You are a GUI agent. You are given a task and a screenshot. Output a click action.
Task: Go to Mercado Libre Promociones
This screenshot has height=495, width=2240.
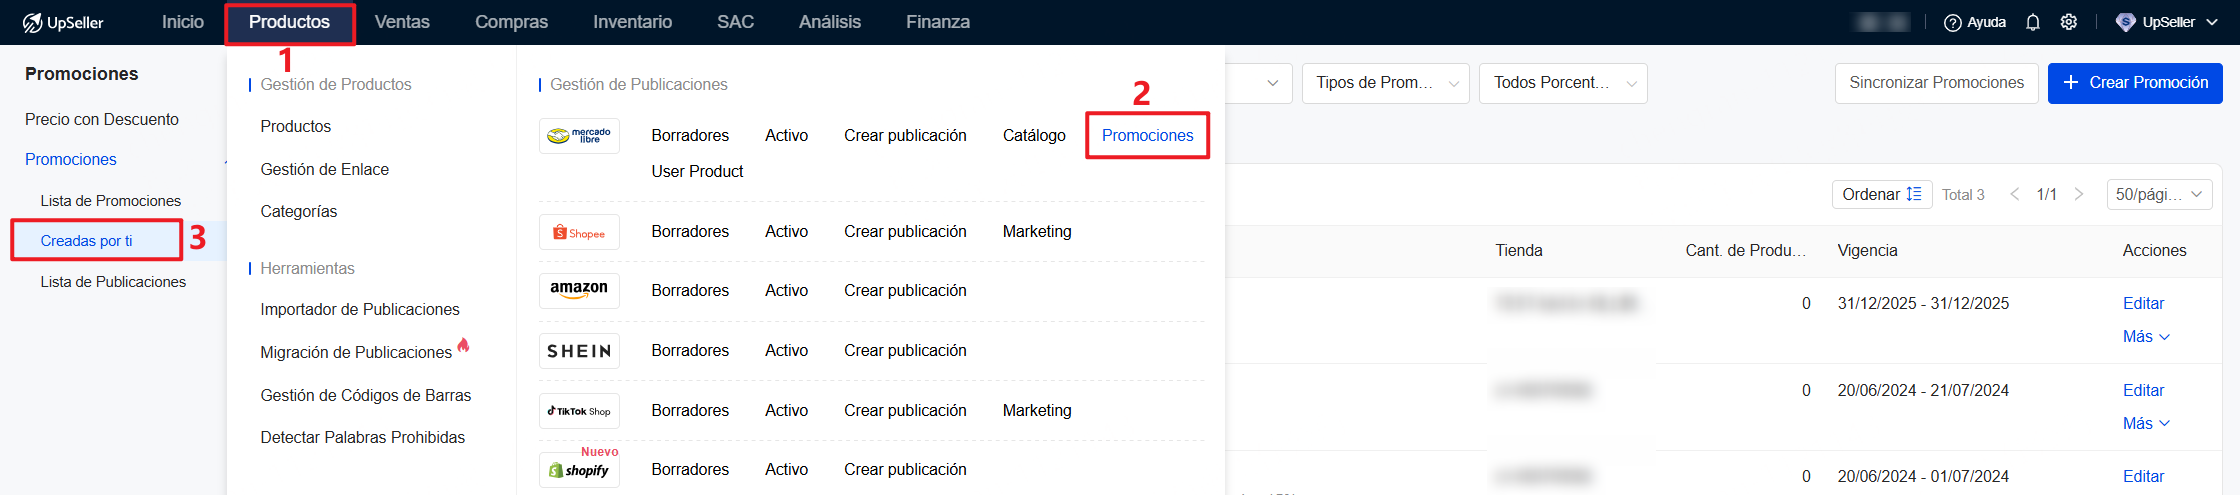(1147, 136)
